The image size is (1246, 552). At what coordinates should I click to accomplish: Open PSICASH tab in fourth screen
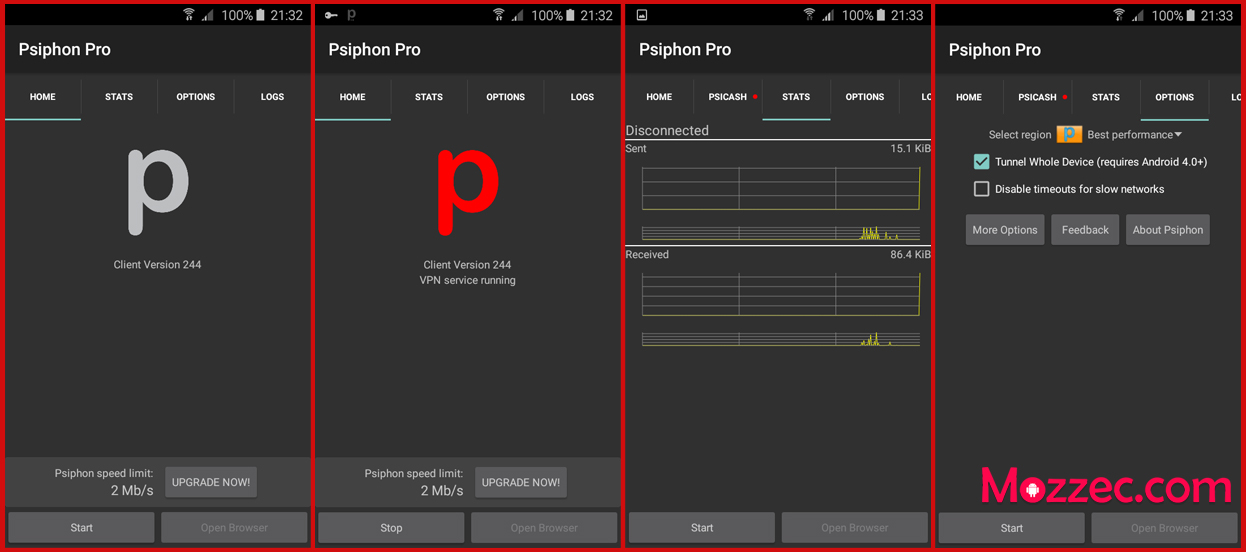pyautogui.click(x=1038, y=97)
